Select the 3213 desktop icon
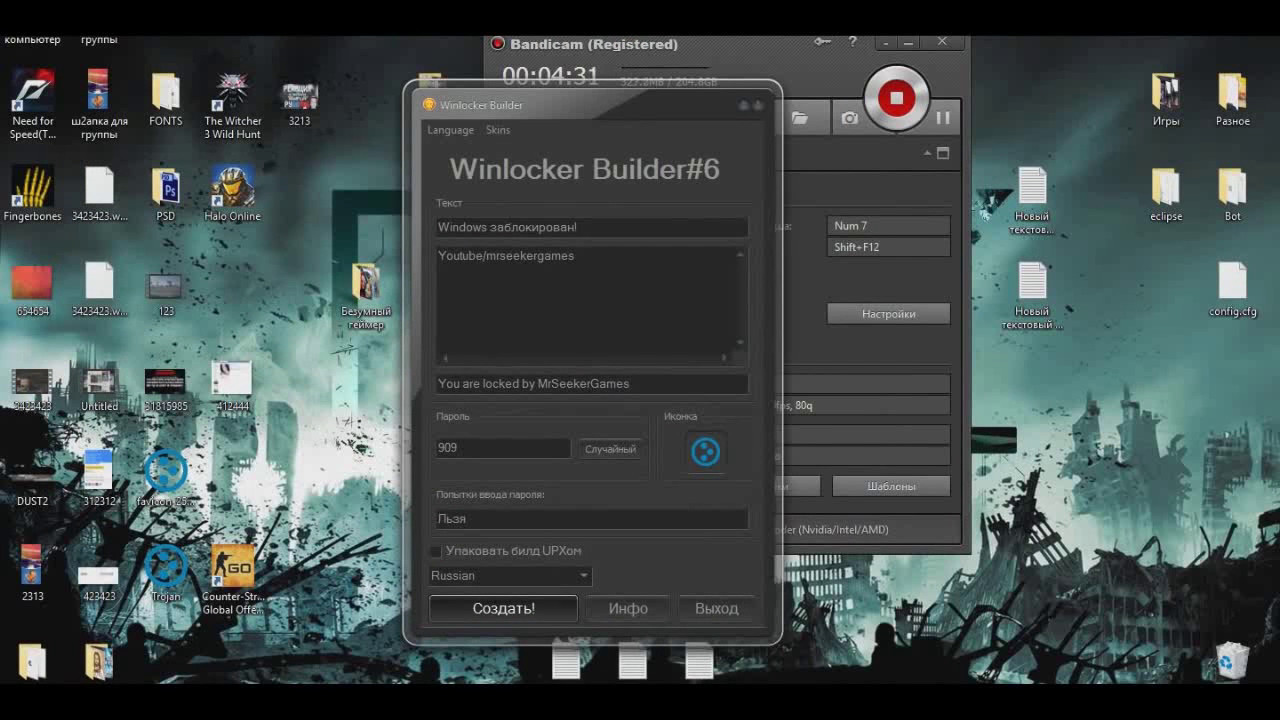 [x=299, y=104]
